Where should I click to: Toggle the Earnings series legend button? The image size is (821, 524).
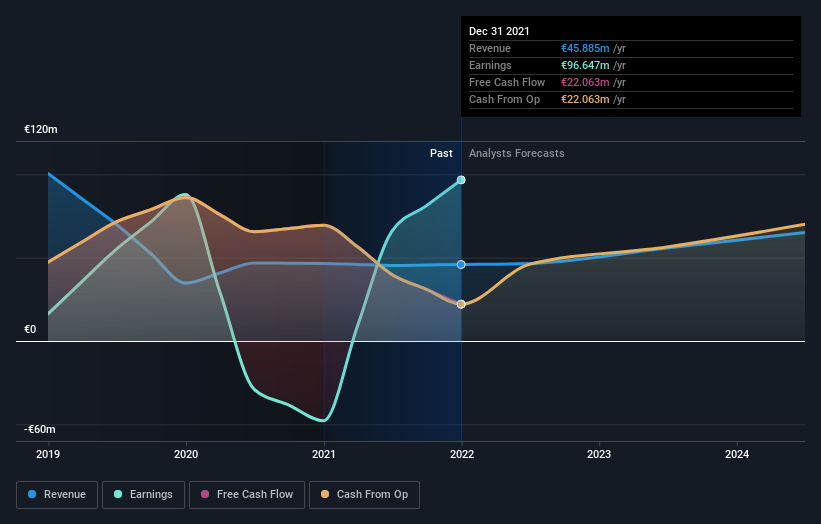[143, 495]
